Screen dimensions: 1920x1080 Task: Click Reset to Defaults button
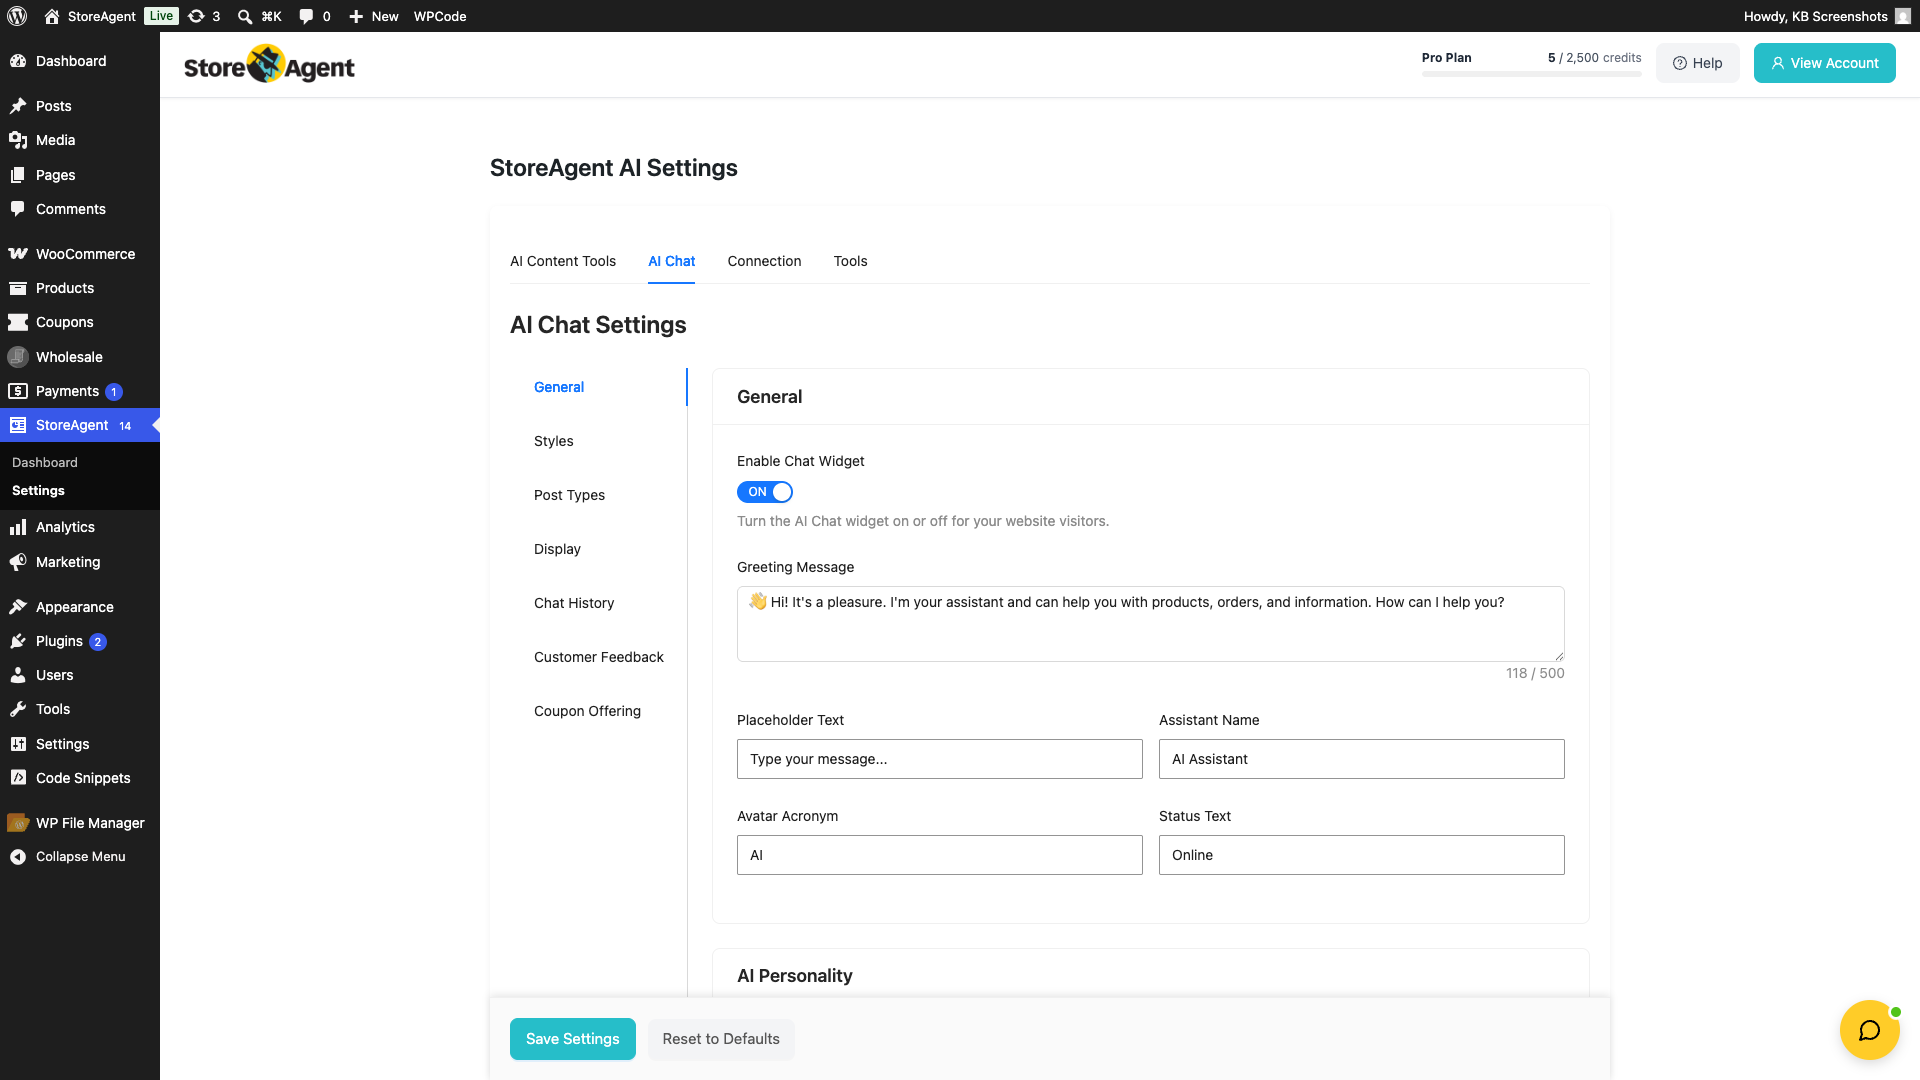pyautogui.click(x=721, y=1039)
